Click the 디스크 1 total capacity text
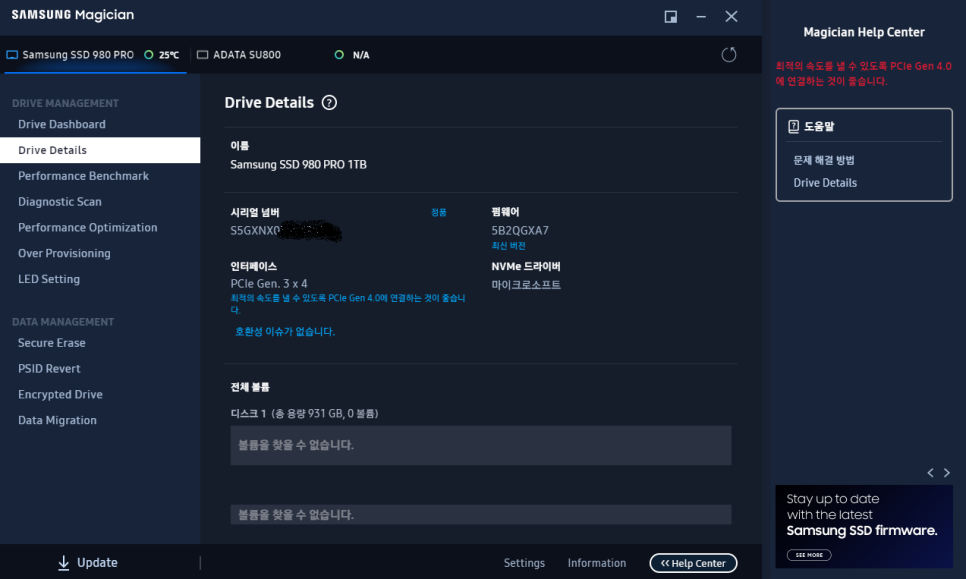This screenshot has height=579, width=966. pyautogui.click(x=304, y=413)
